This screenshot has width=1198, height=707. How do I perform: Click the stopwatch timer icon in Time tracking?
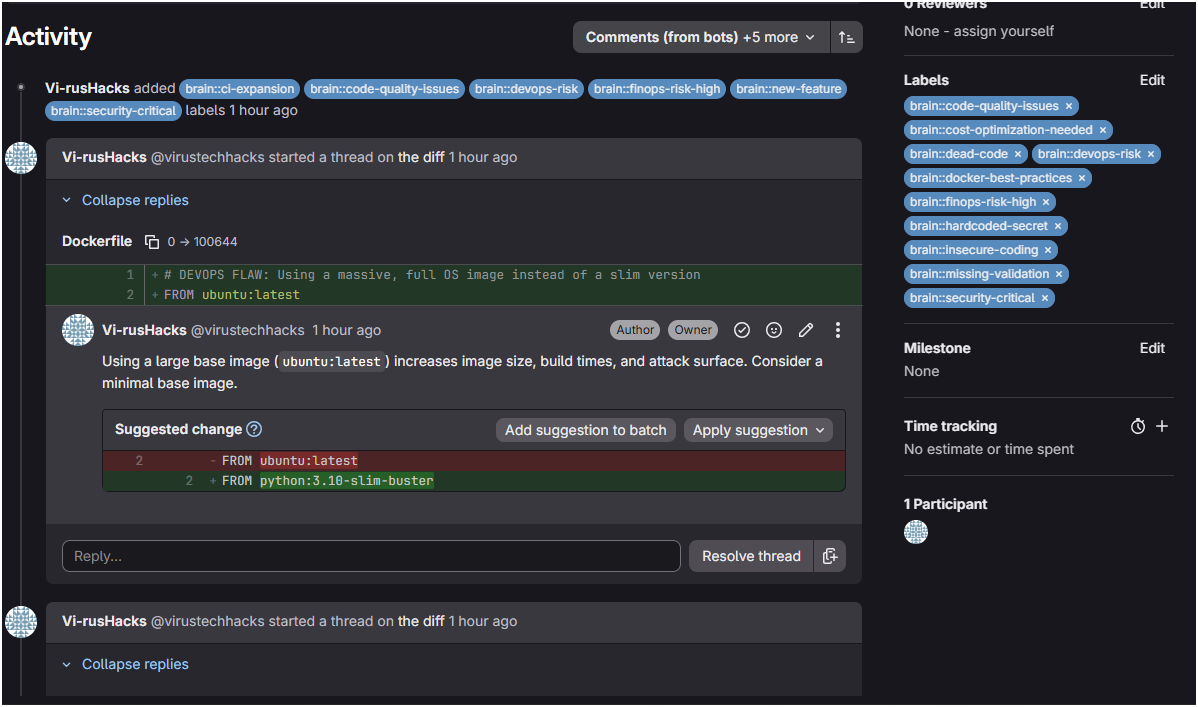click(1138, 426)
